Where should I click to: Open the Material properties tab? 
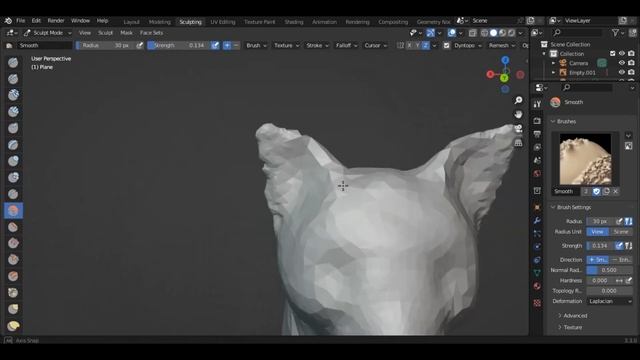(x=537, y=286)
